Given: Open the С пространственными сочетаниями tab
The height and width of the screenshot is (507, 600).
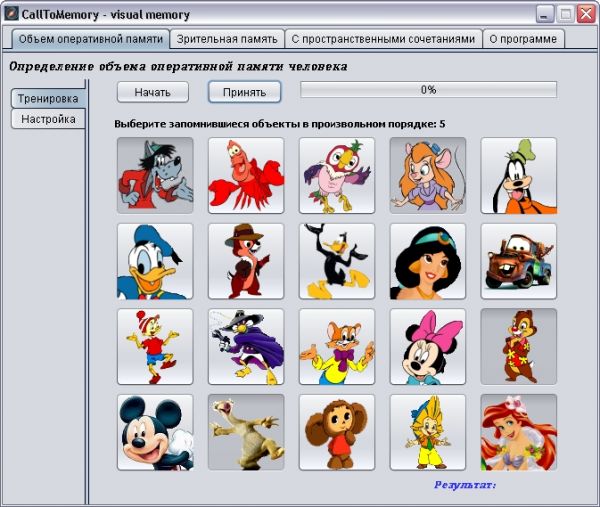Looking at the screenshot, I should point(383,39).
